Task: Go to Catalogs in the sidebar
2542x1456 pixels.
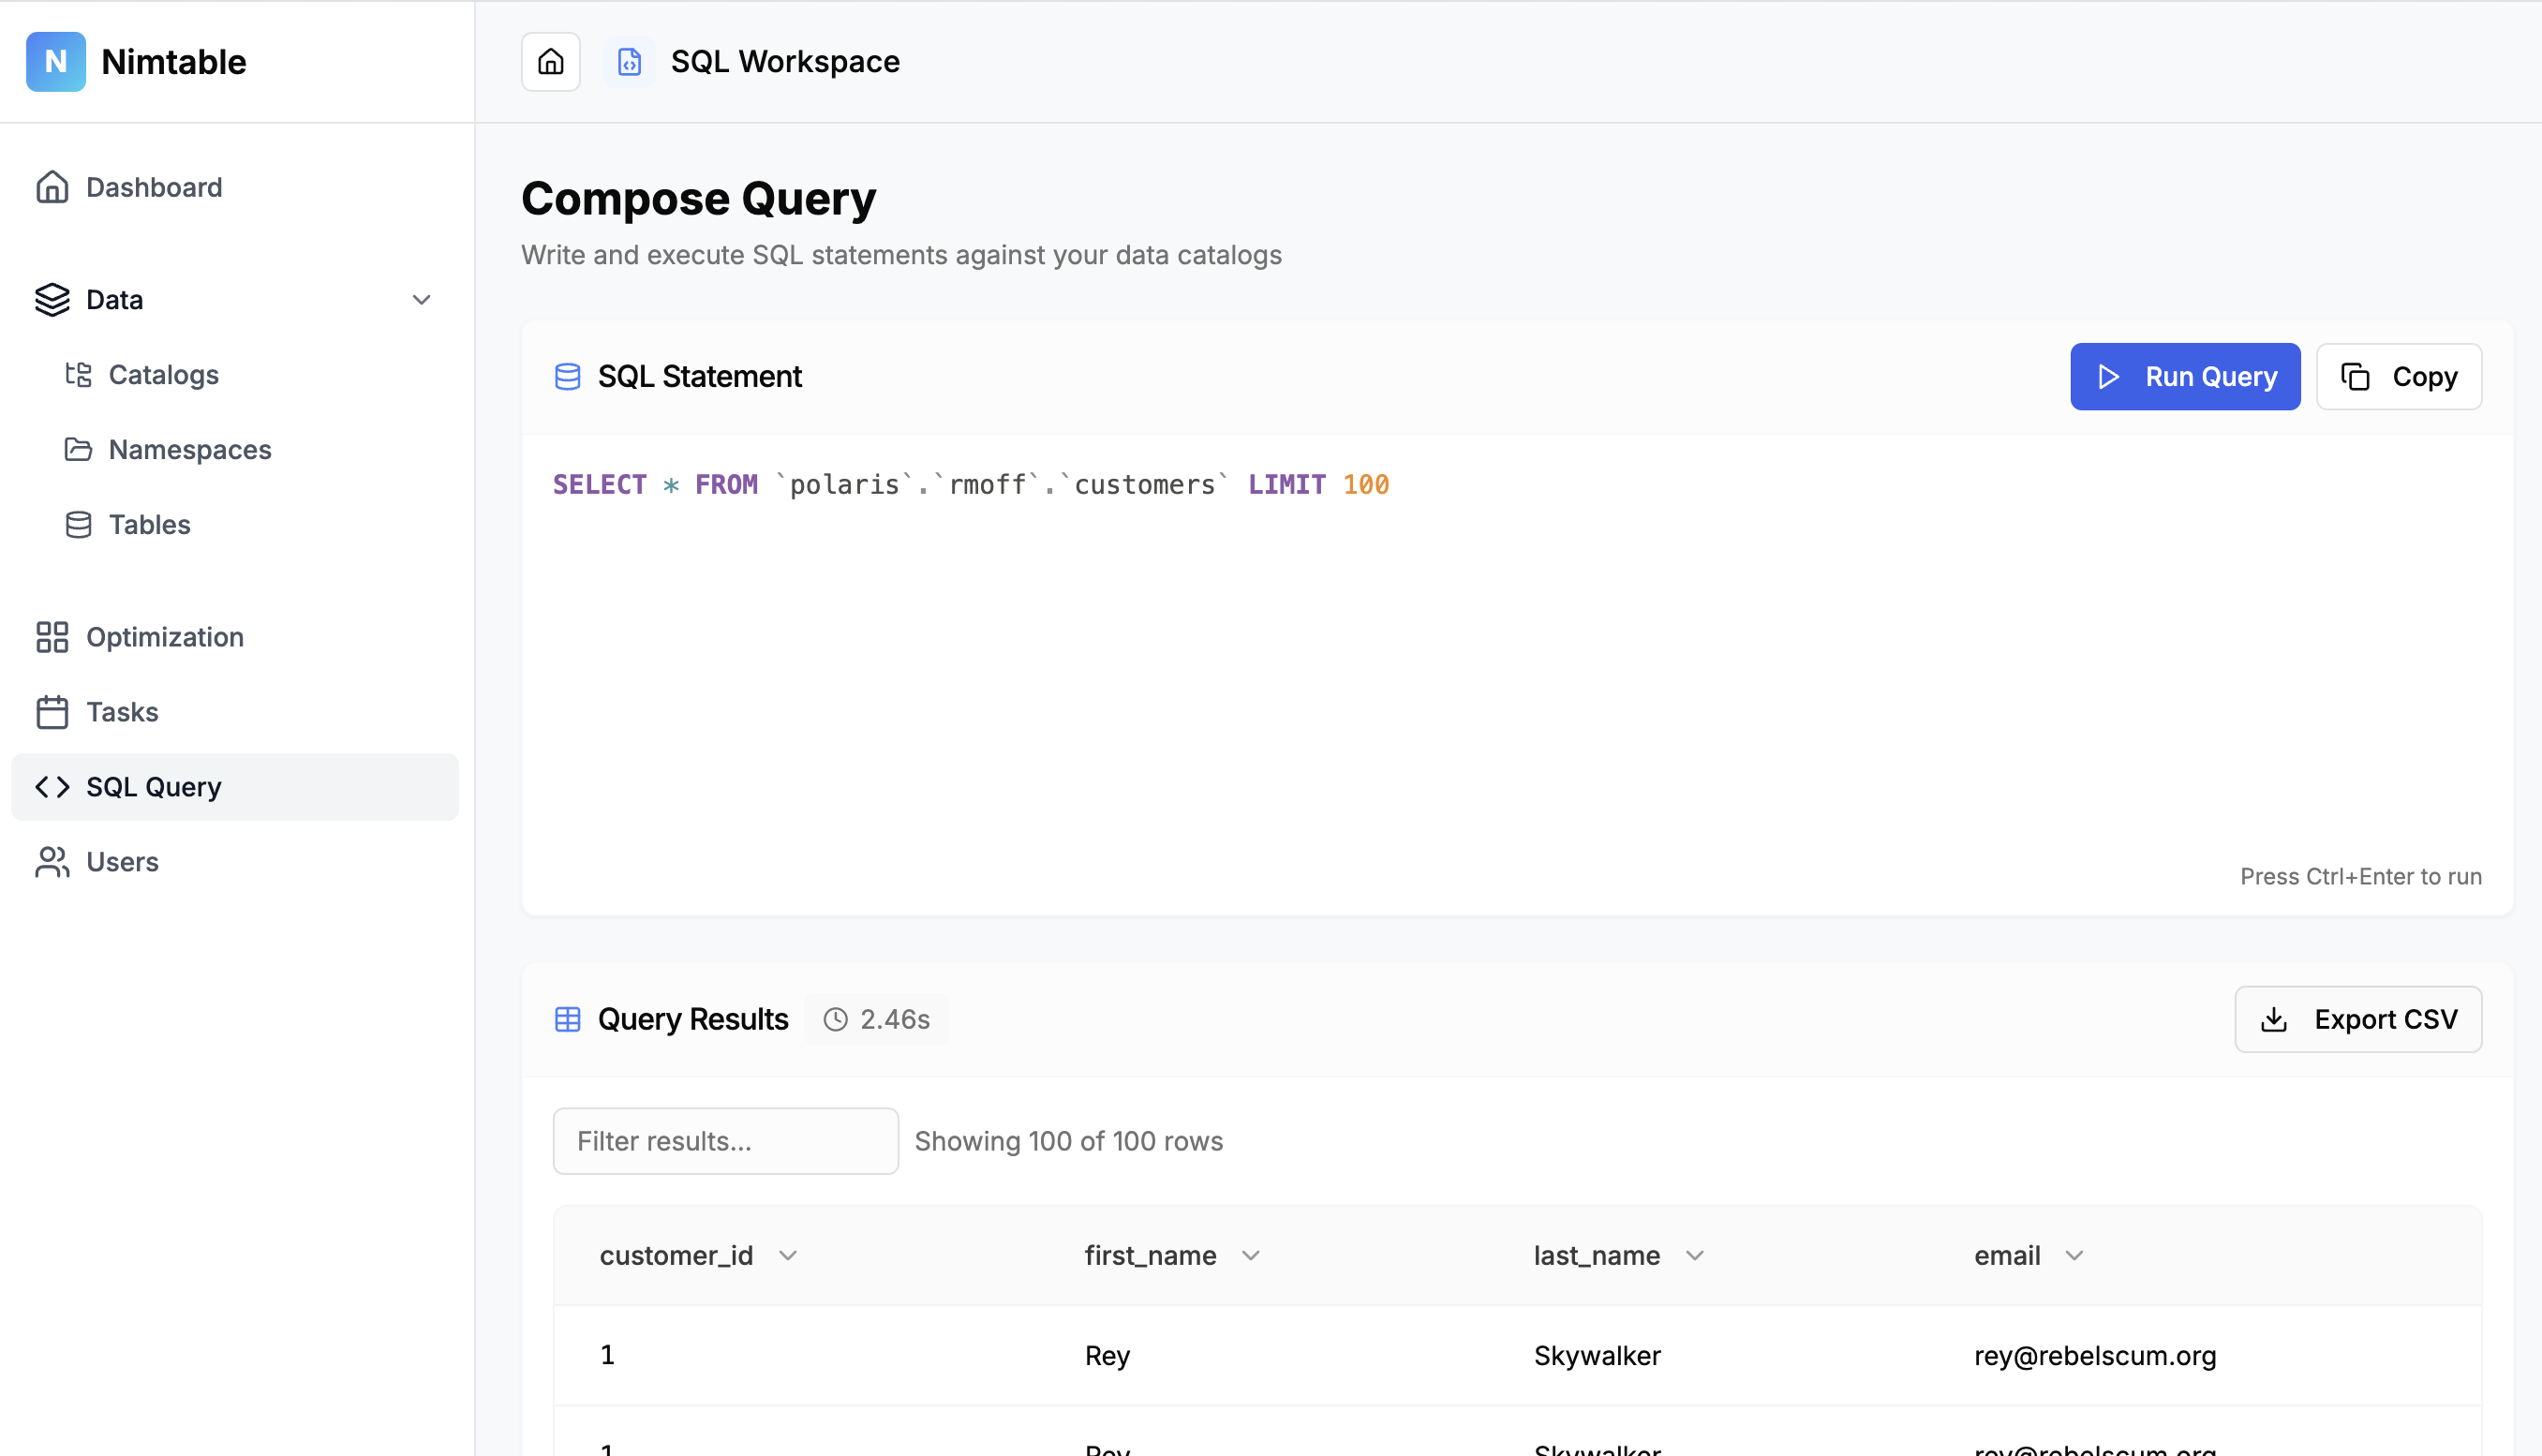Action: pos(163,375)
